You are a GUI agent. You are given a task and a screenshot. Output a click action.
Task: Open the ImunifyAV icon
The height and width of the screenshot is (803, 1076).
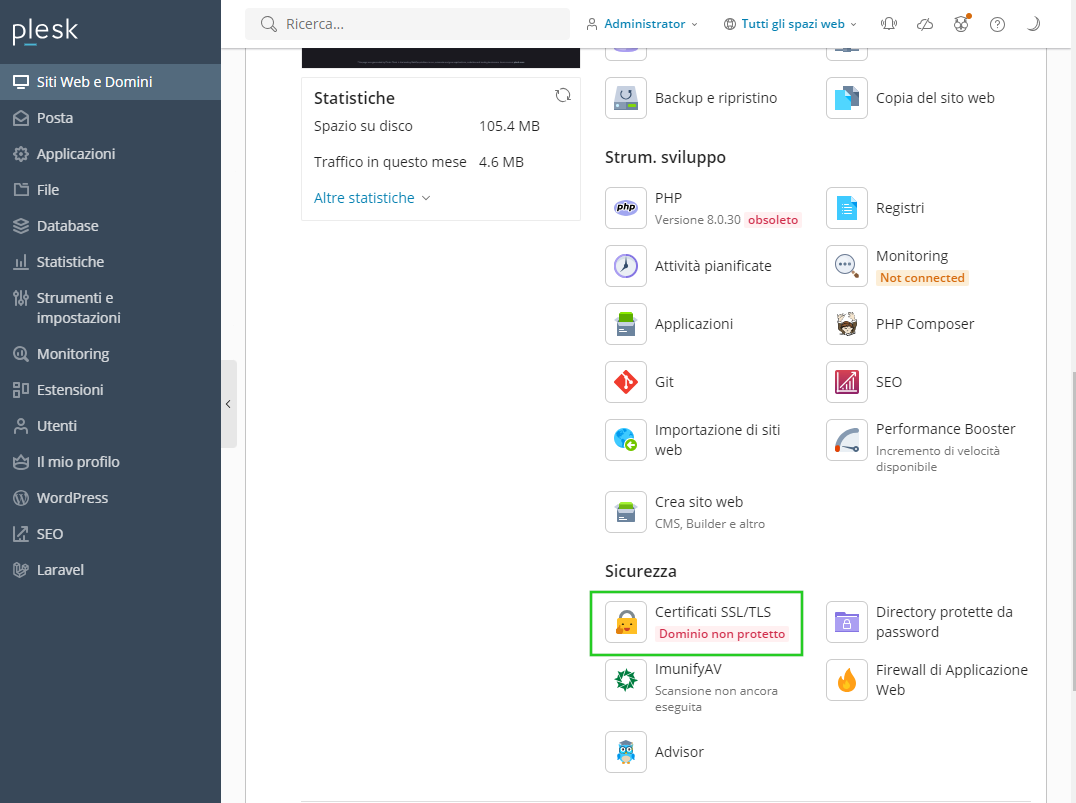pyautogui.click(x=626, y=679)
